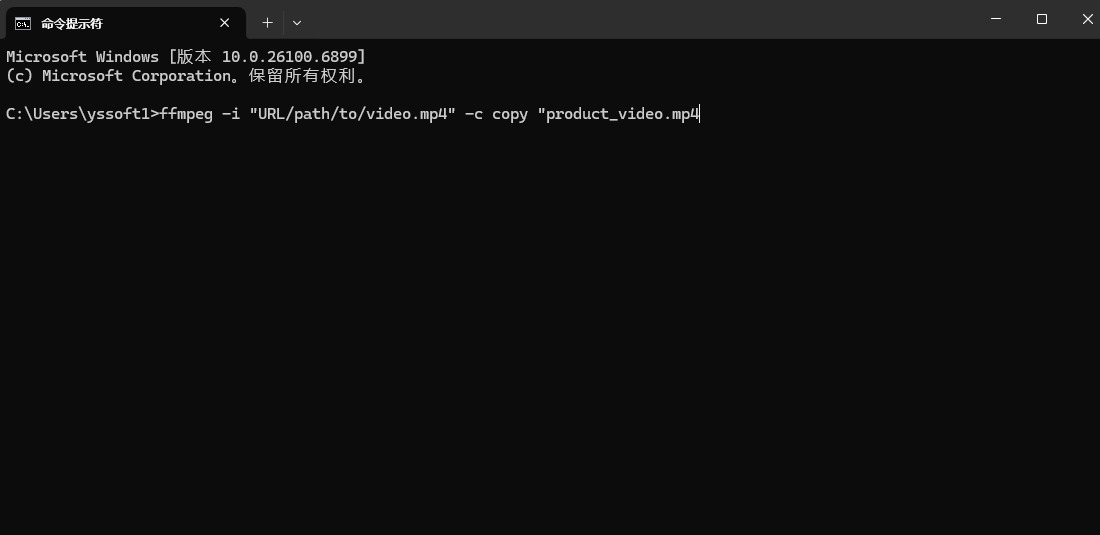This screenshot has width=1100, height=535.
Task: Minimize the terminal window
Action: coord(996,19)
